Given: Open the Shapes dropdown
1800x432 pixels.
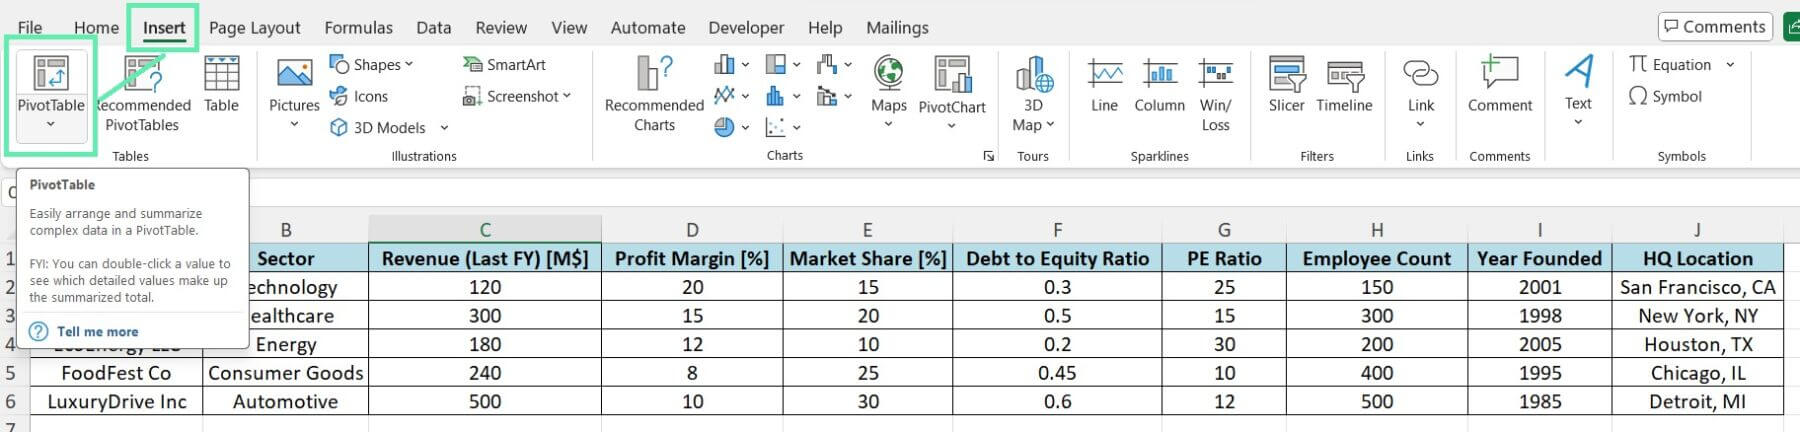Looking at the screenshot, I should click(409, 65).
